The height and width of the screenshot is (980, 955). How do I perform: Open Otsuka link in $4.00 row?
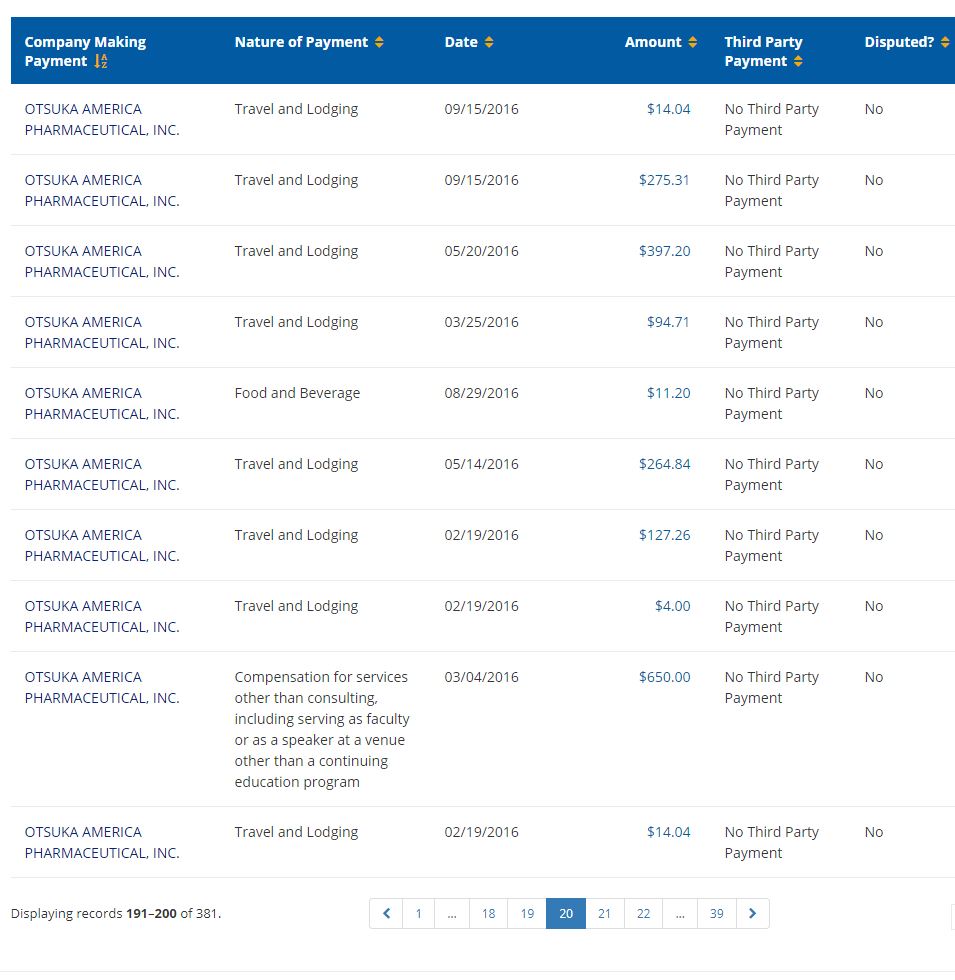point(102,616)
